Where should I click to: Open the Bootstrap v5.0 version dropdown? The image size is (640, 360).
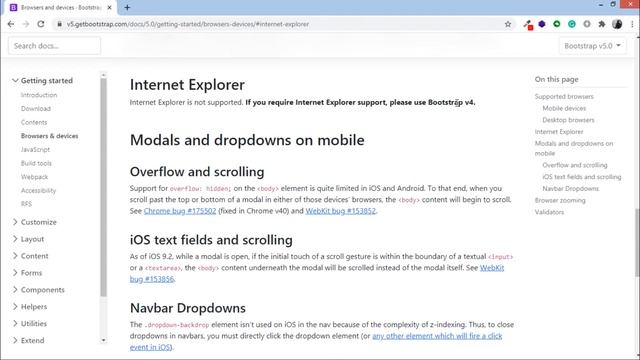[592, 46]
